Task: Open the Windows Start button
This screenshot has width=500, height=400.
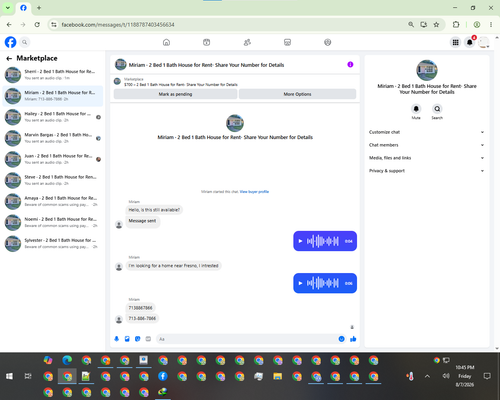Action: [9, 376]
